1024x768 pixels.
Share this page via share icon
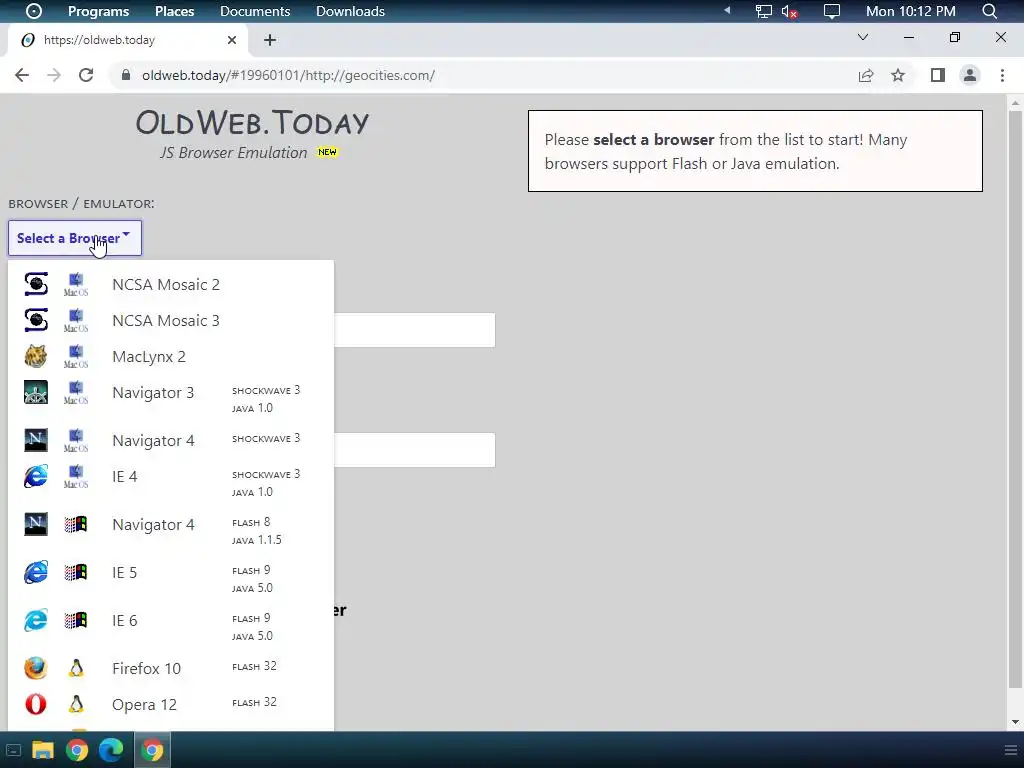866,75
